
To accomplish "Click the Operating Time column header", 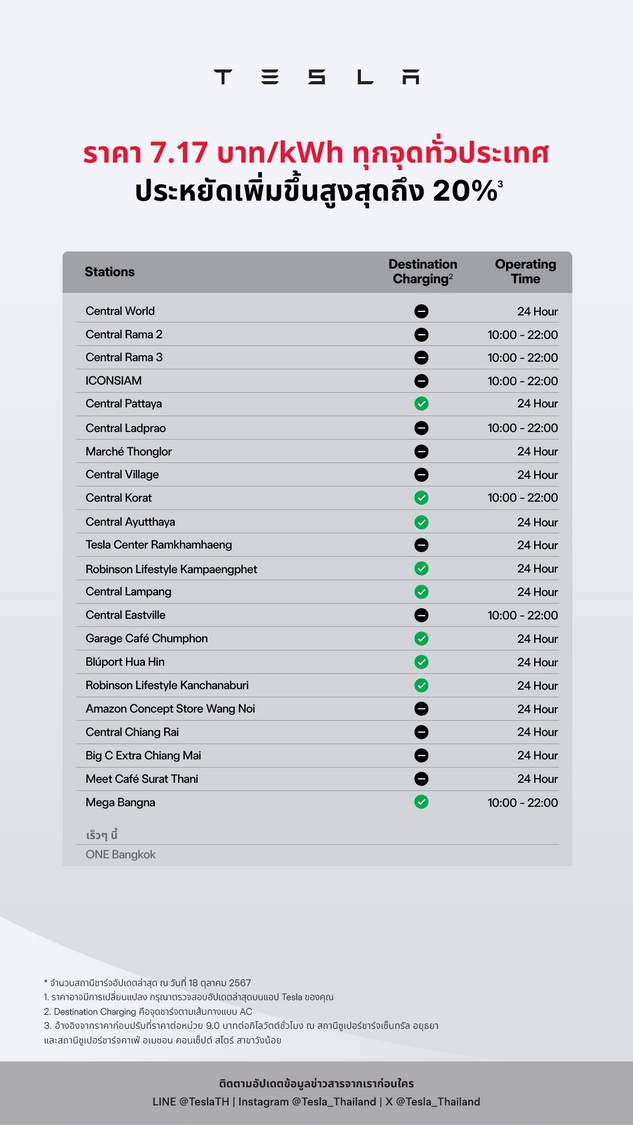I will (x=525, y=272).
